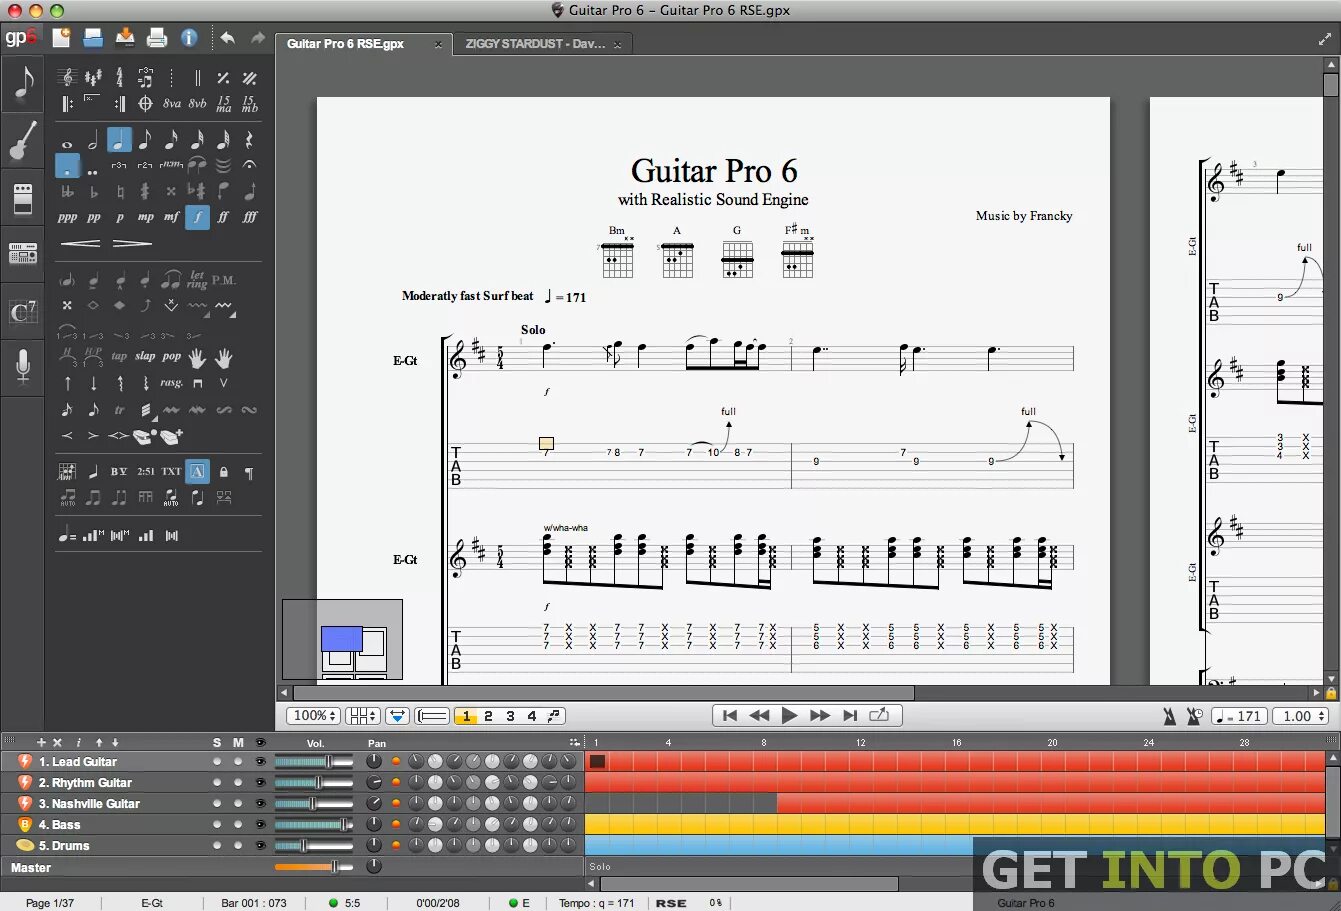Viewport: 1341px width, 911px height.
Task: Move the track up with up arrow
Action: 99,742
